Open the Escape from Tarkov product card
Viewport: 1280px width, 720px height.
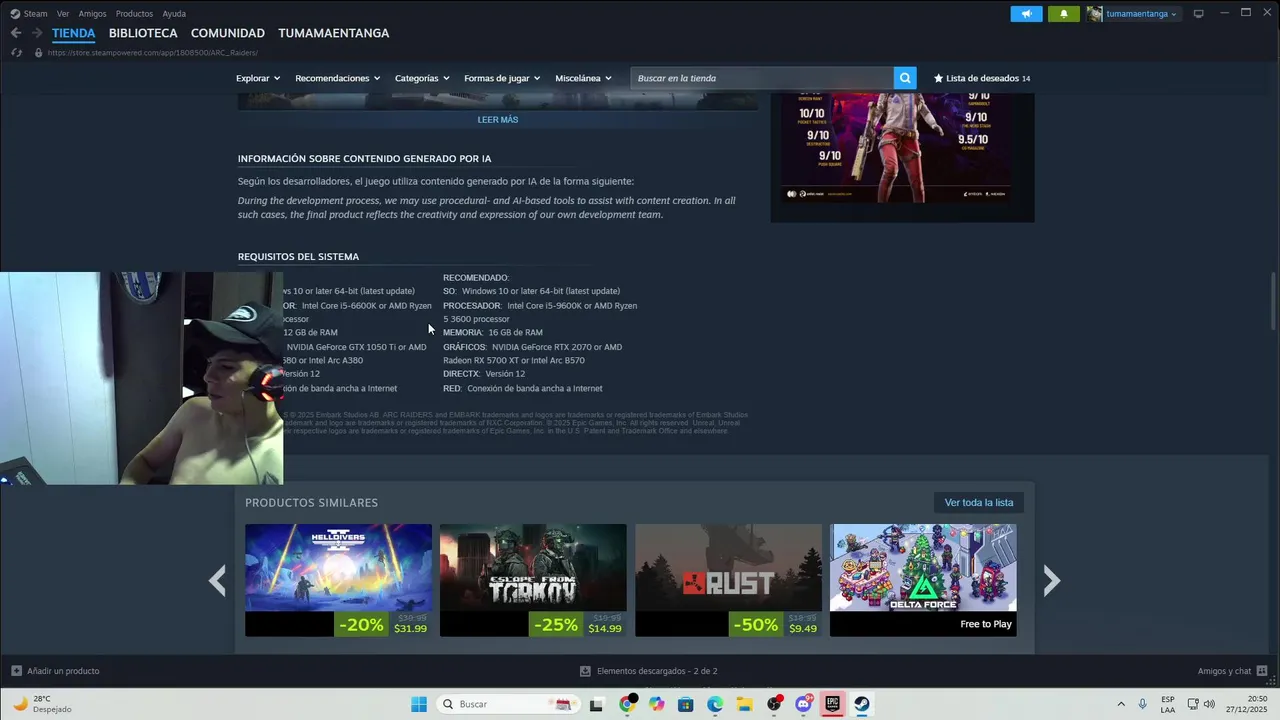click(533, 580)
